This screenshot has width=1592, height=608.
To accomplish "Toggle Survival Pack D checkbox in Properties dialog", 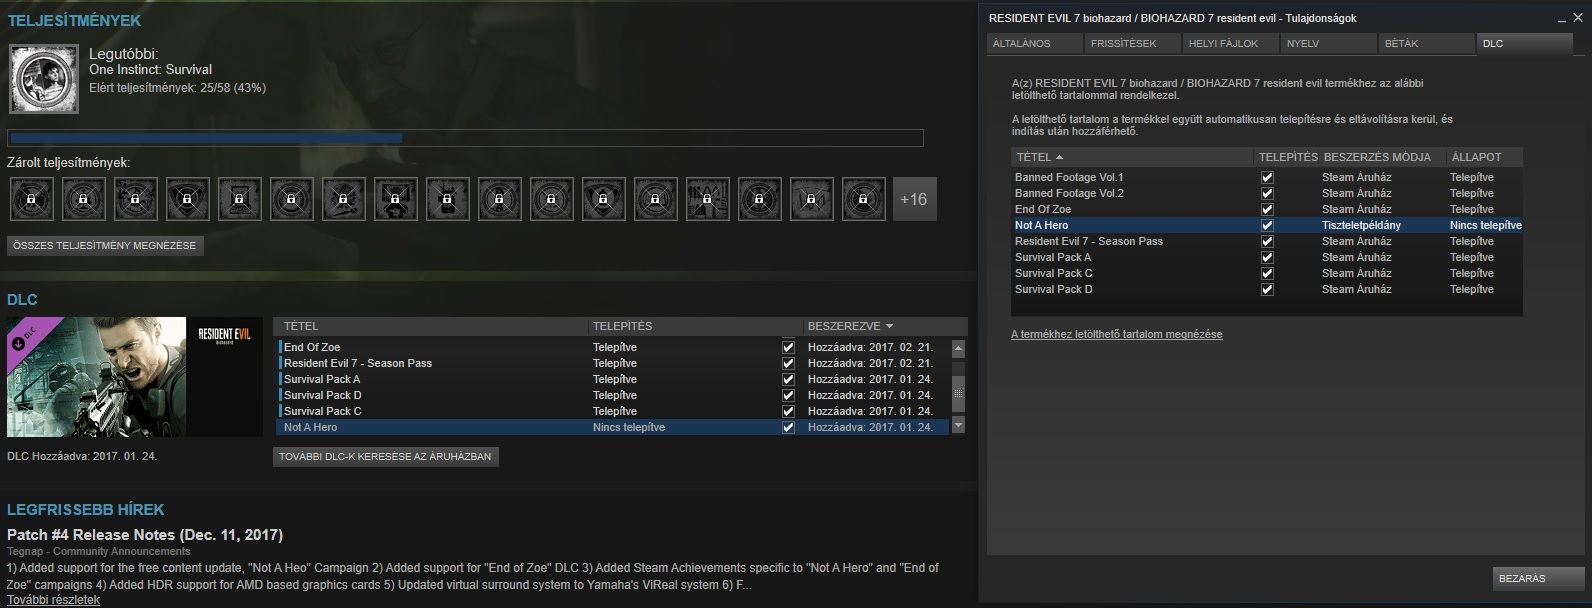I will click(x=1268, y=289).
